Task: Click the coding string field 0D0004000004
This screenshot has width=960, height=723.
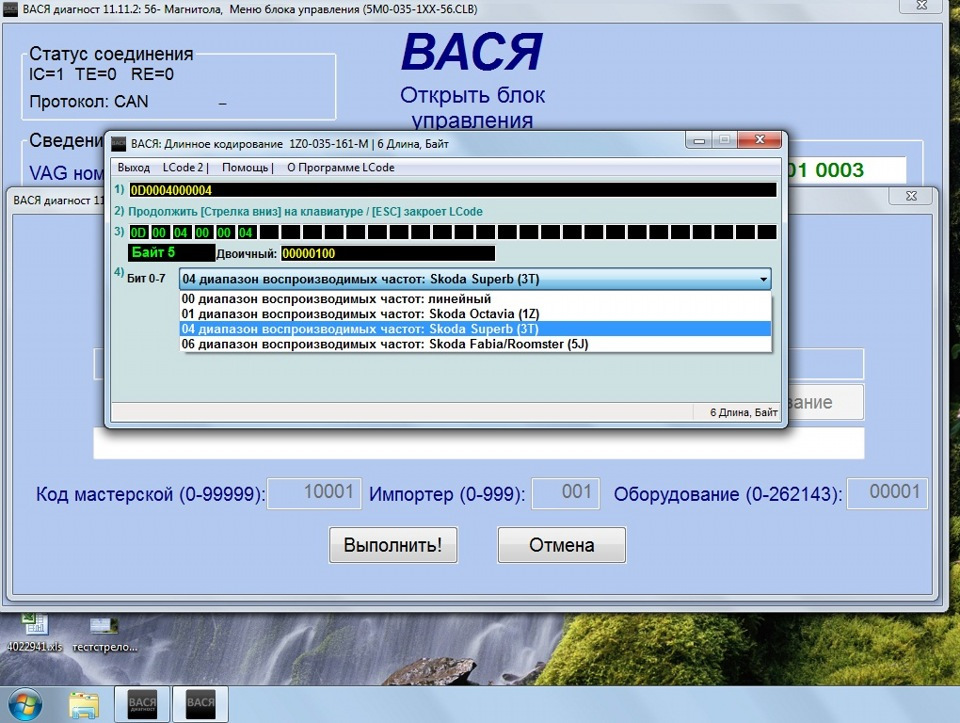Action: [452, 190]
